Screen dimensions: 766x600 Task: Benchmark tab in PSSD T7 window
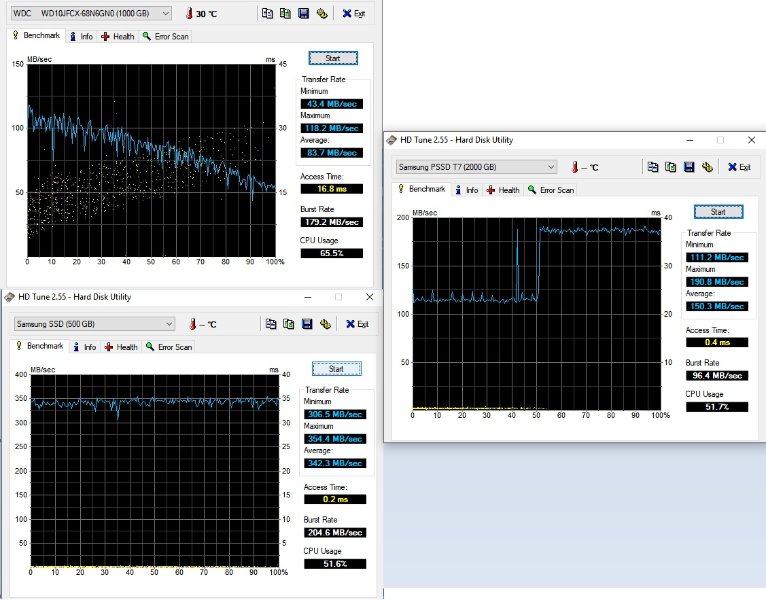click(x=422, y=189)
